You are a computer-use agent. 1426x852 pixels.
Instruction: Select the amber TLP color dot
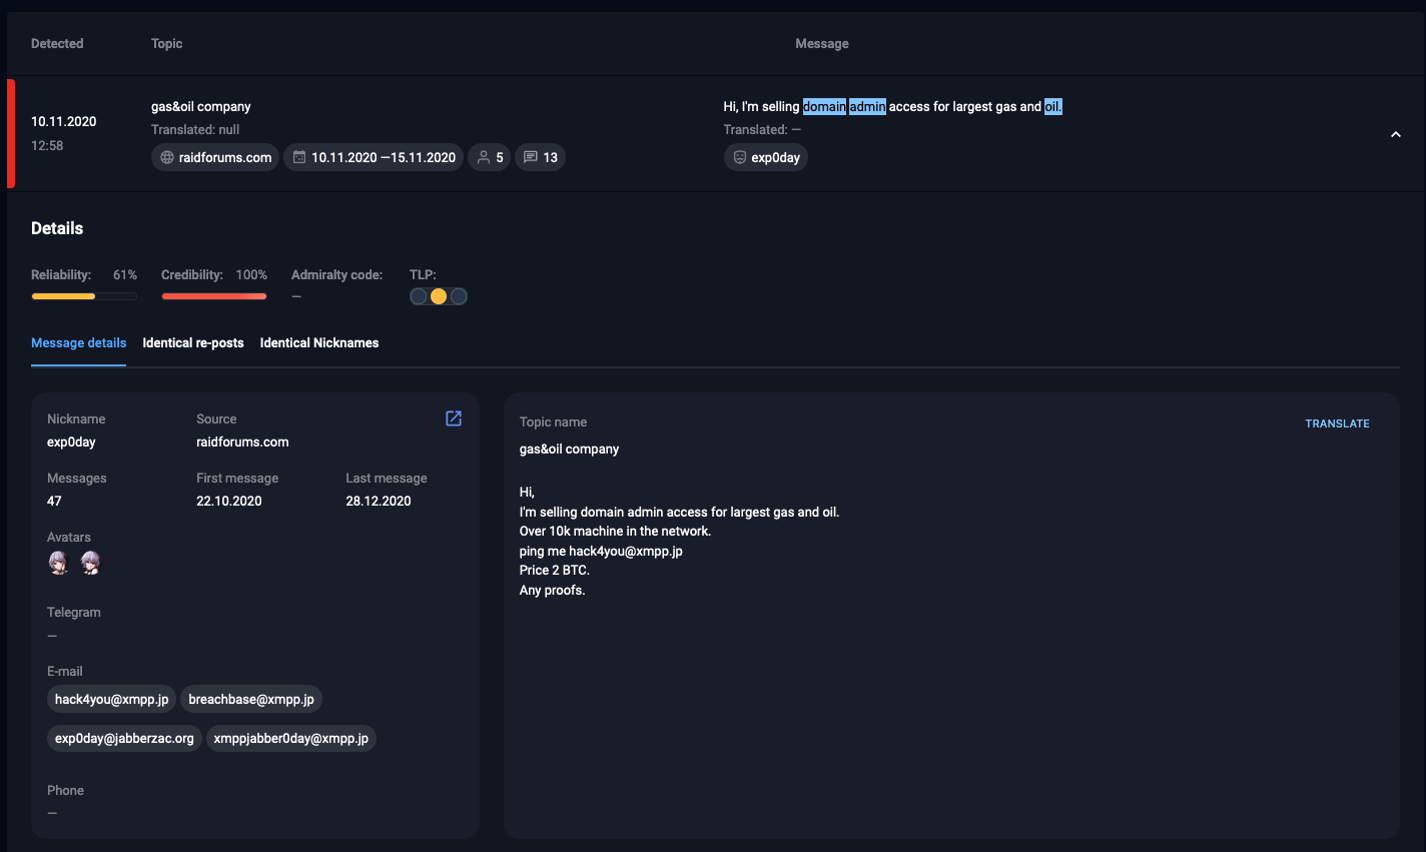pos(438,296)
